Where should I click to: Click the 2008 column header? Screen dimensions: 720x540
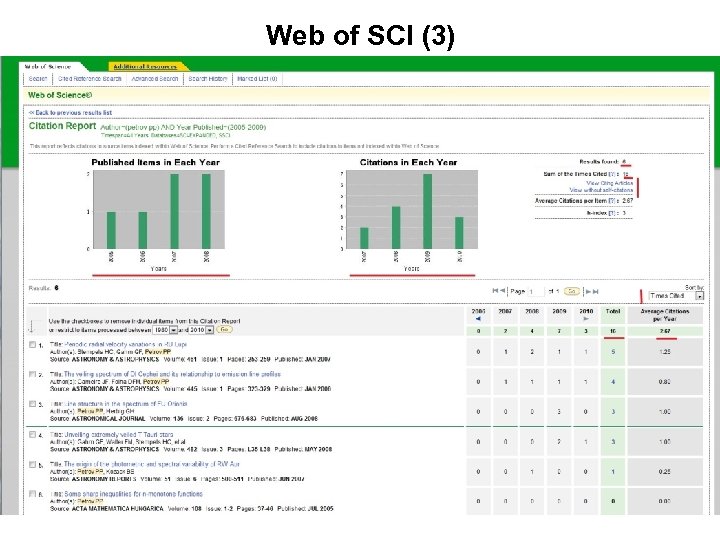pyautogui.click(x=532, y=311)
